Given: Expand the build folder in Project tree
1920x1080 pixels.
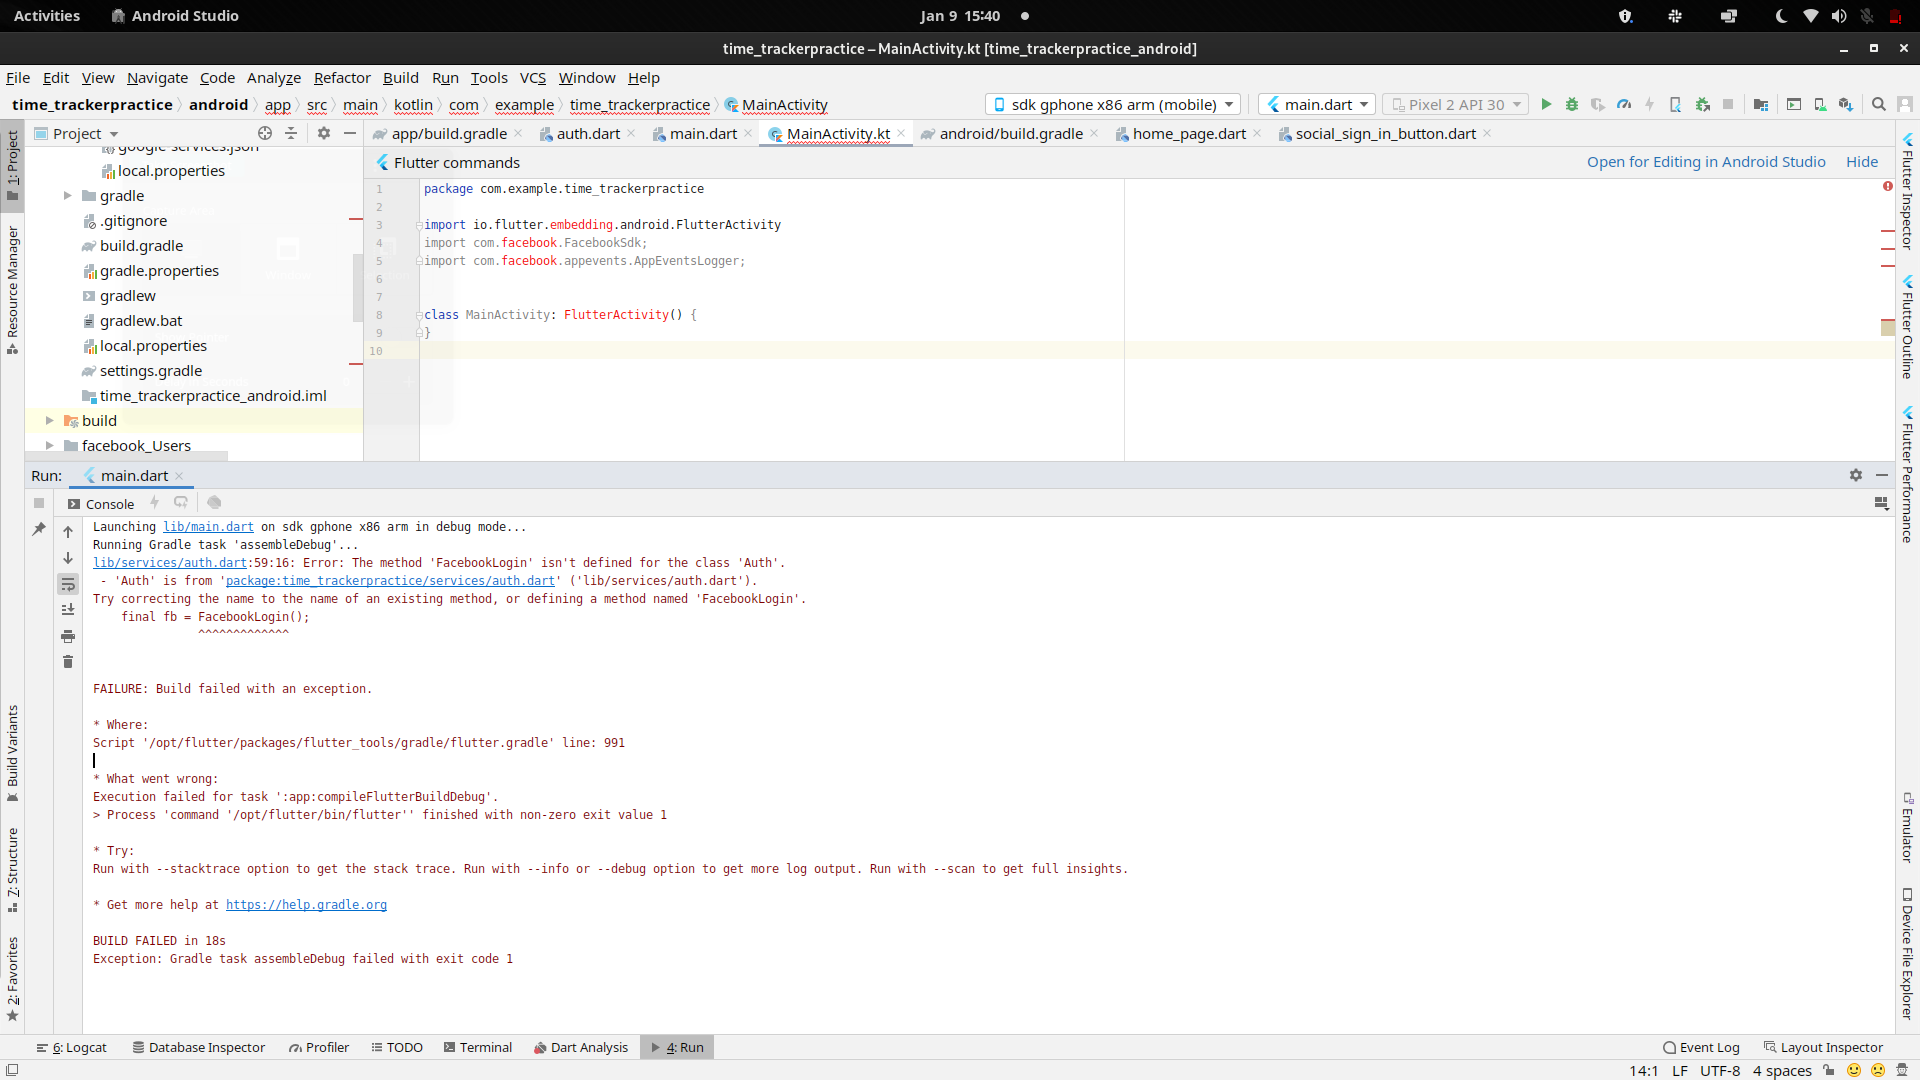Looking at the screenshot, I should tap(49, 421).
